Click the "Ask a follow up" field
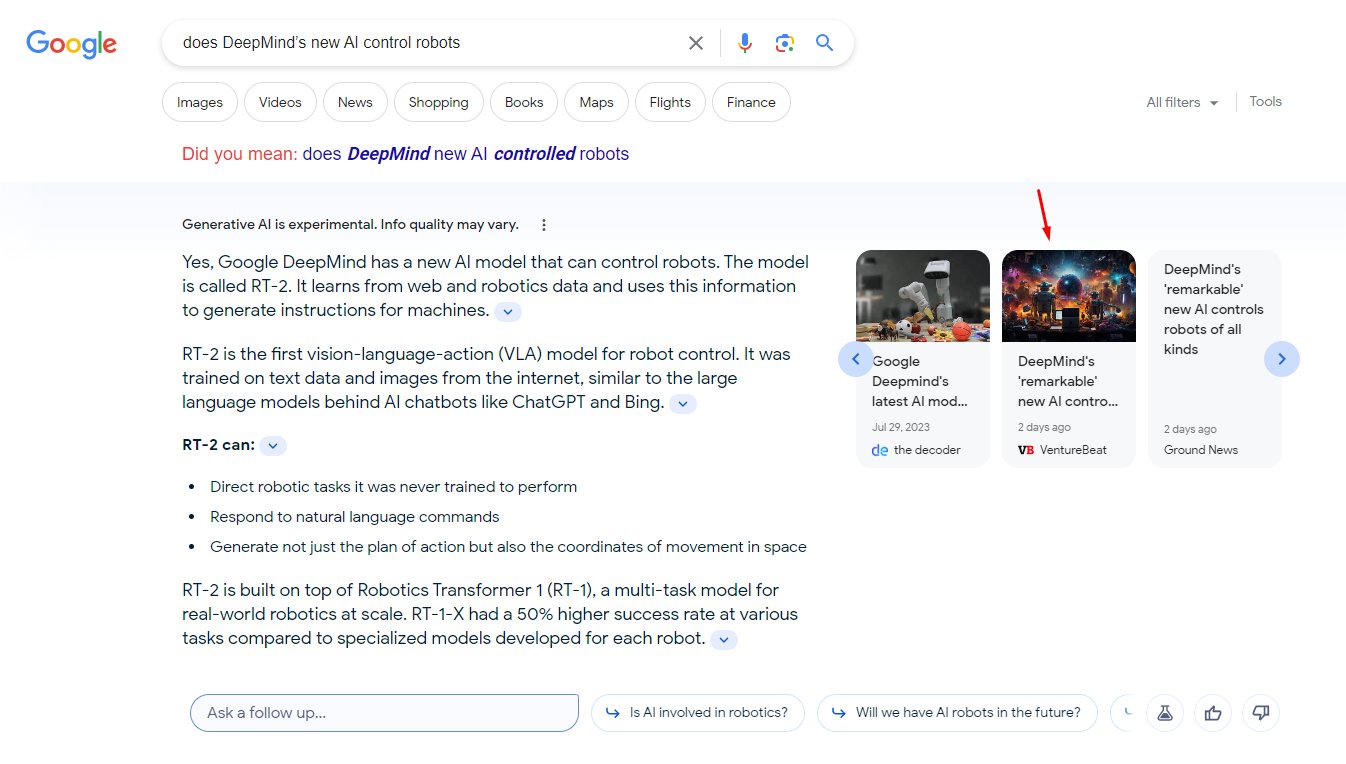Image resolution: width=1346 pixels, height=764 pixels. point(384,713)
